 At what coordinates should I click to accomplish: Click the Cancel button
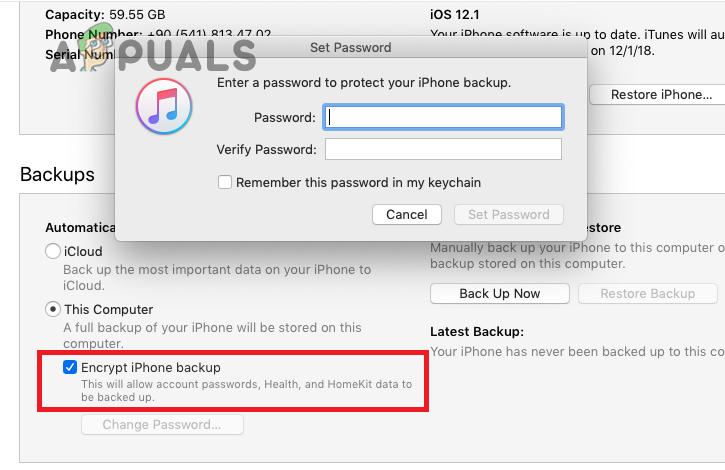(406, 215)
